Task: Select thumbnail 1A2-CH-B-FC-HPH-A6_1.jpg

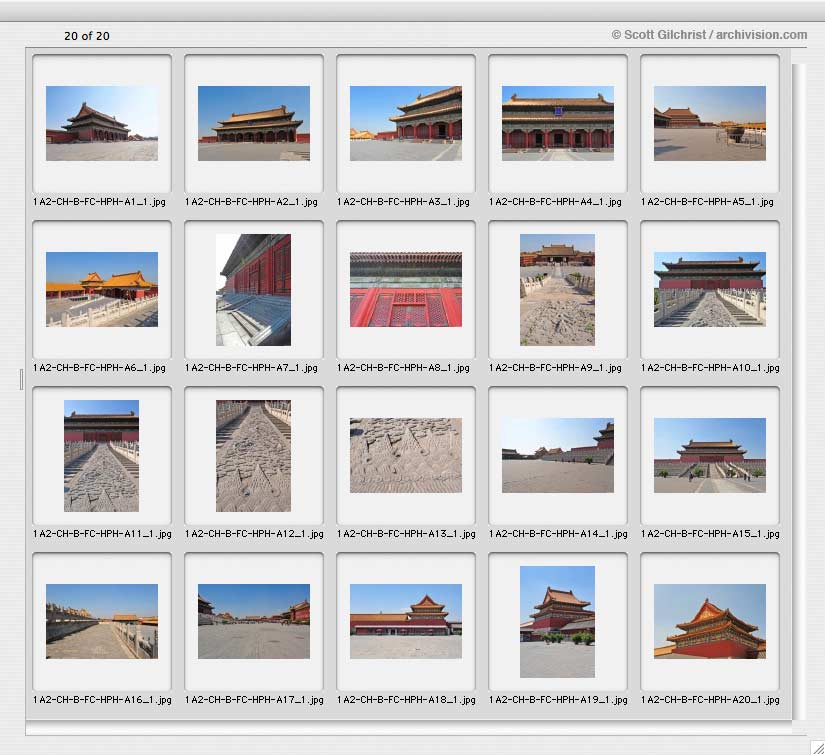Action: (x=102, y=289)
